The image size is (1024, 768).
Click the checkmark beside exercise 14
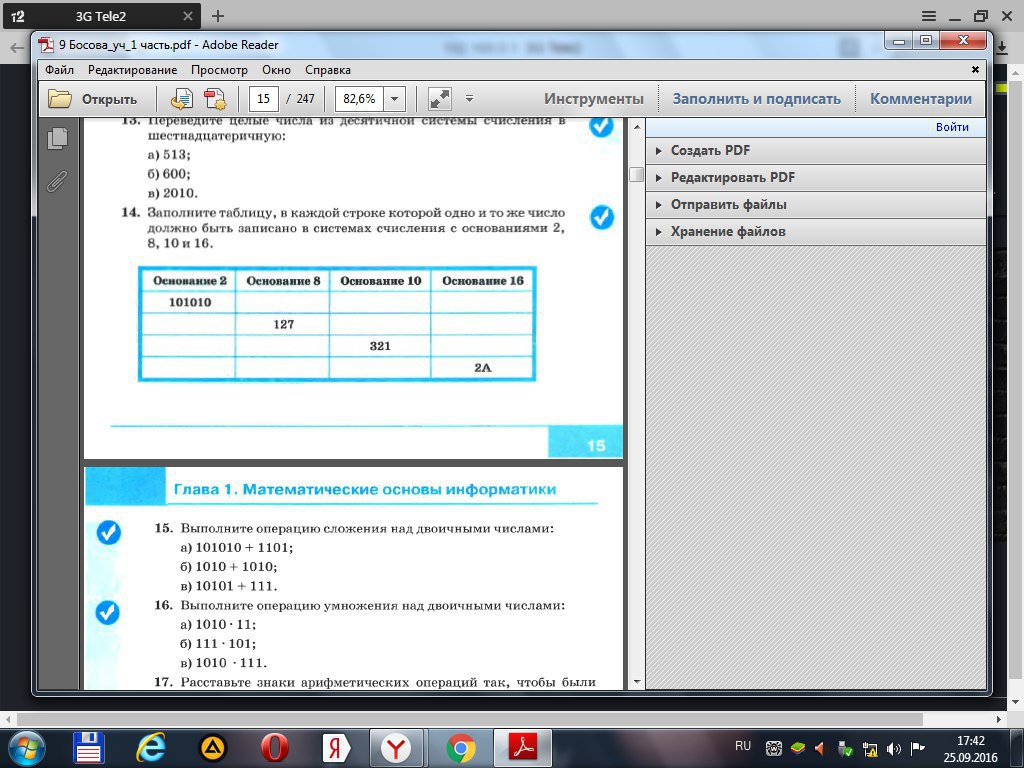pyautogui.click(x=601, y=217)
